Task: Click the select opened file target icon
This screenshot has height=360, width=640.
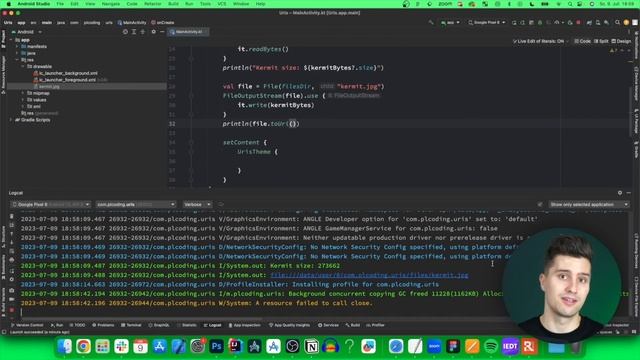Action: click(x=125, y=32)
